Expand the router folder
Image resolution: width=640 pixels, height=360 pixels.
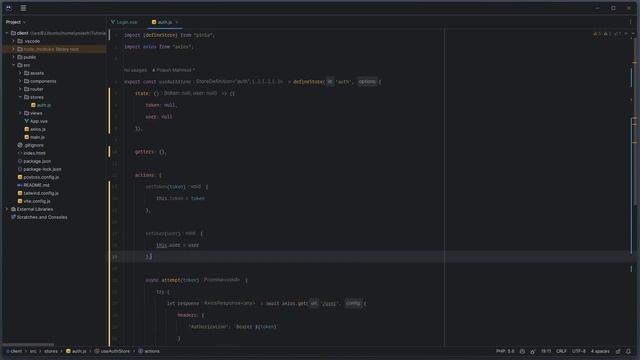pyautogui.click(x=20, y=89)
